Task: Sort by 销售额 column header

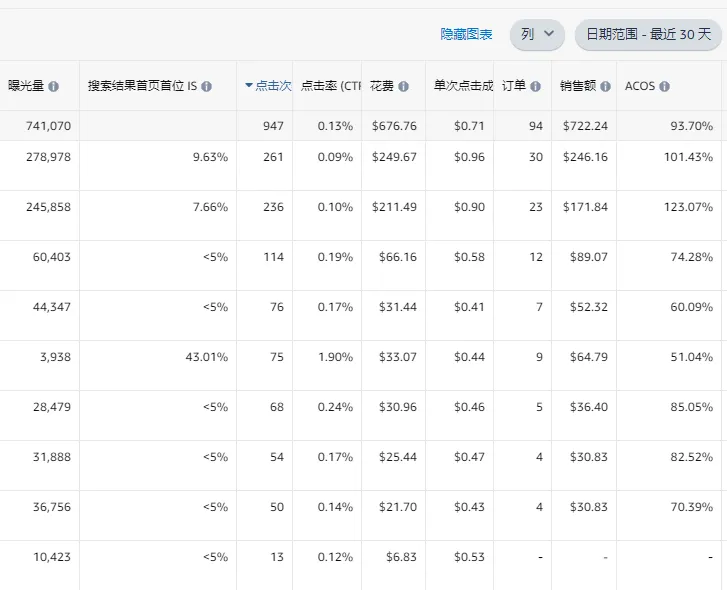Action: tap(578, 86)
